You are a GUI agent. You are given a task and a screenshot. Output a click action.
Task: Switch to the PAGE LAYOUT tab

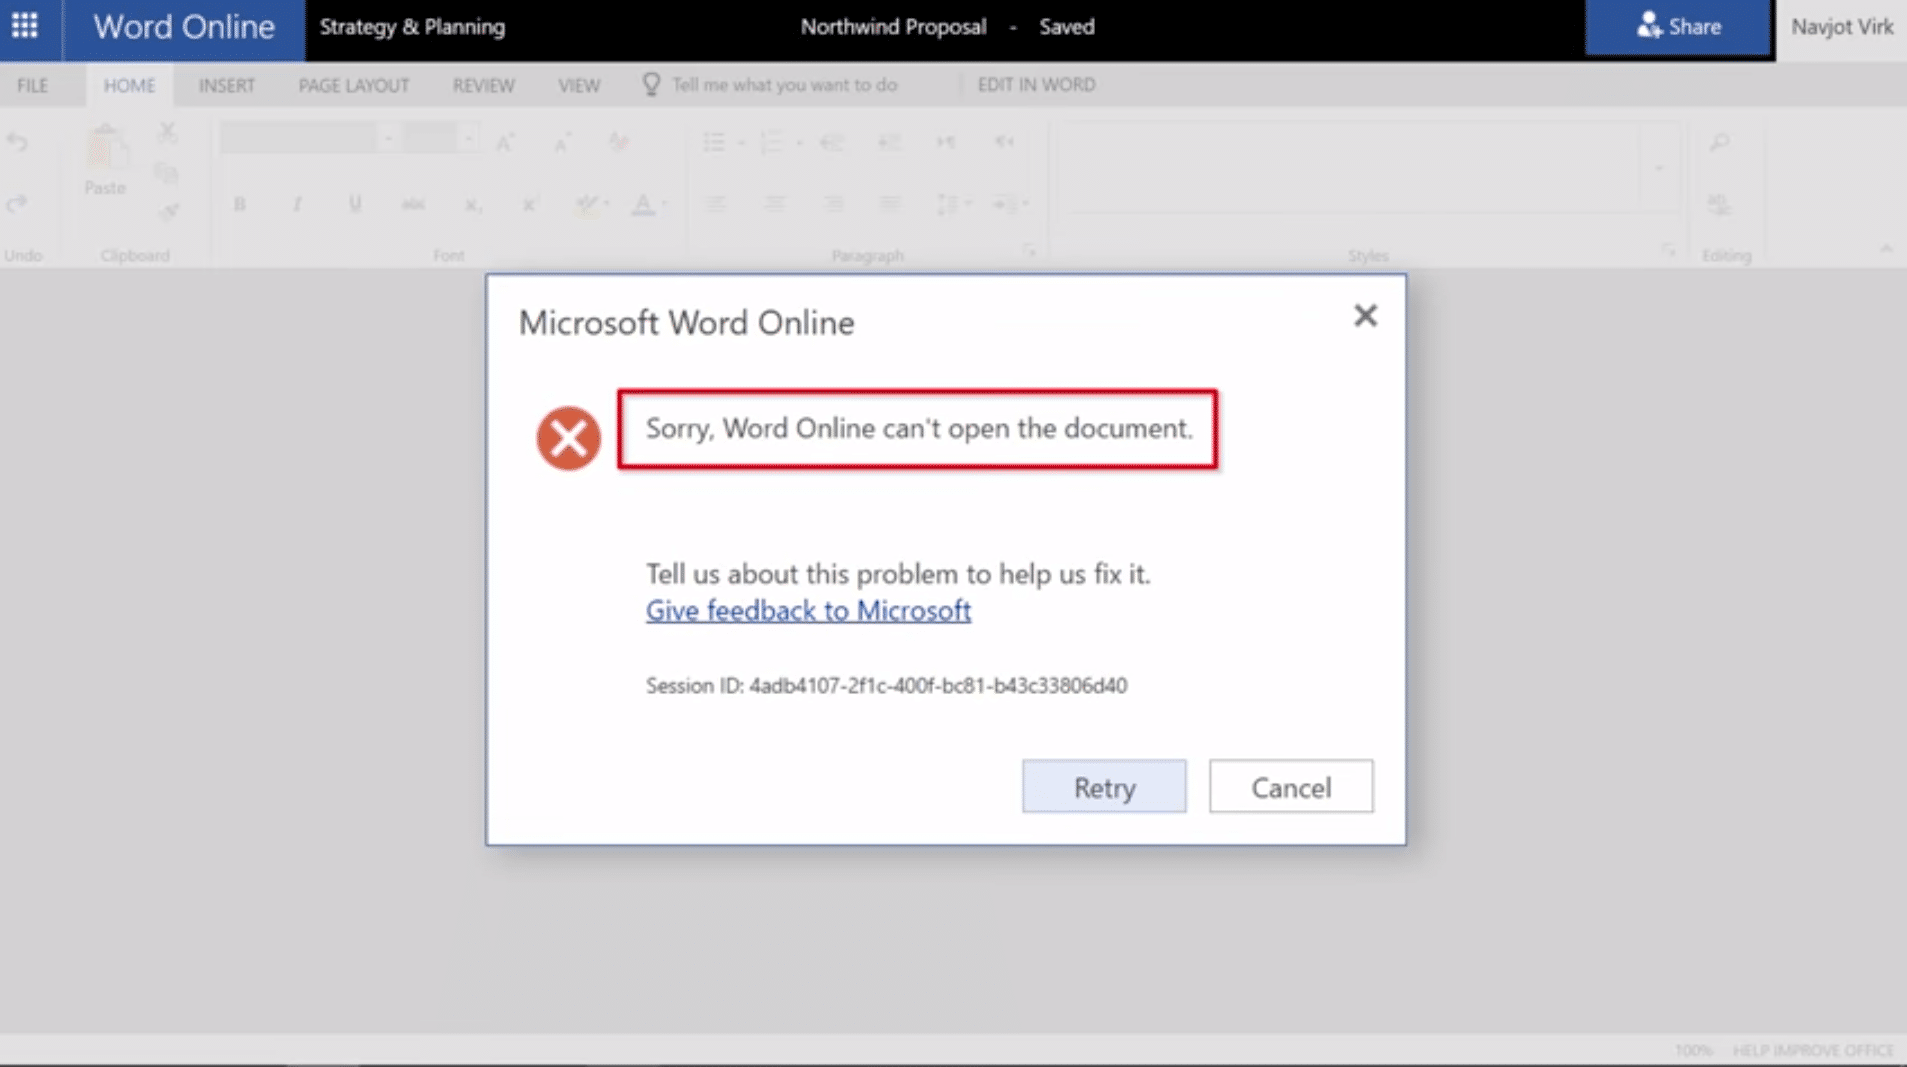point(354,85)
